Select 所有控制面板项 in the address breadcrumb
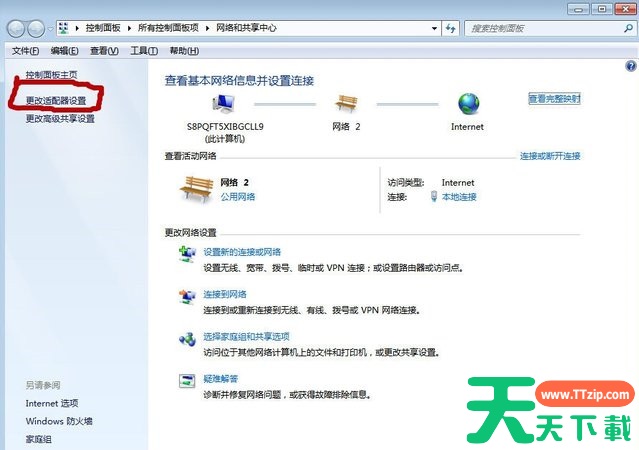The height and width of the screenshot is (450, 639). pos(168,28)
